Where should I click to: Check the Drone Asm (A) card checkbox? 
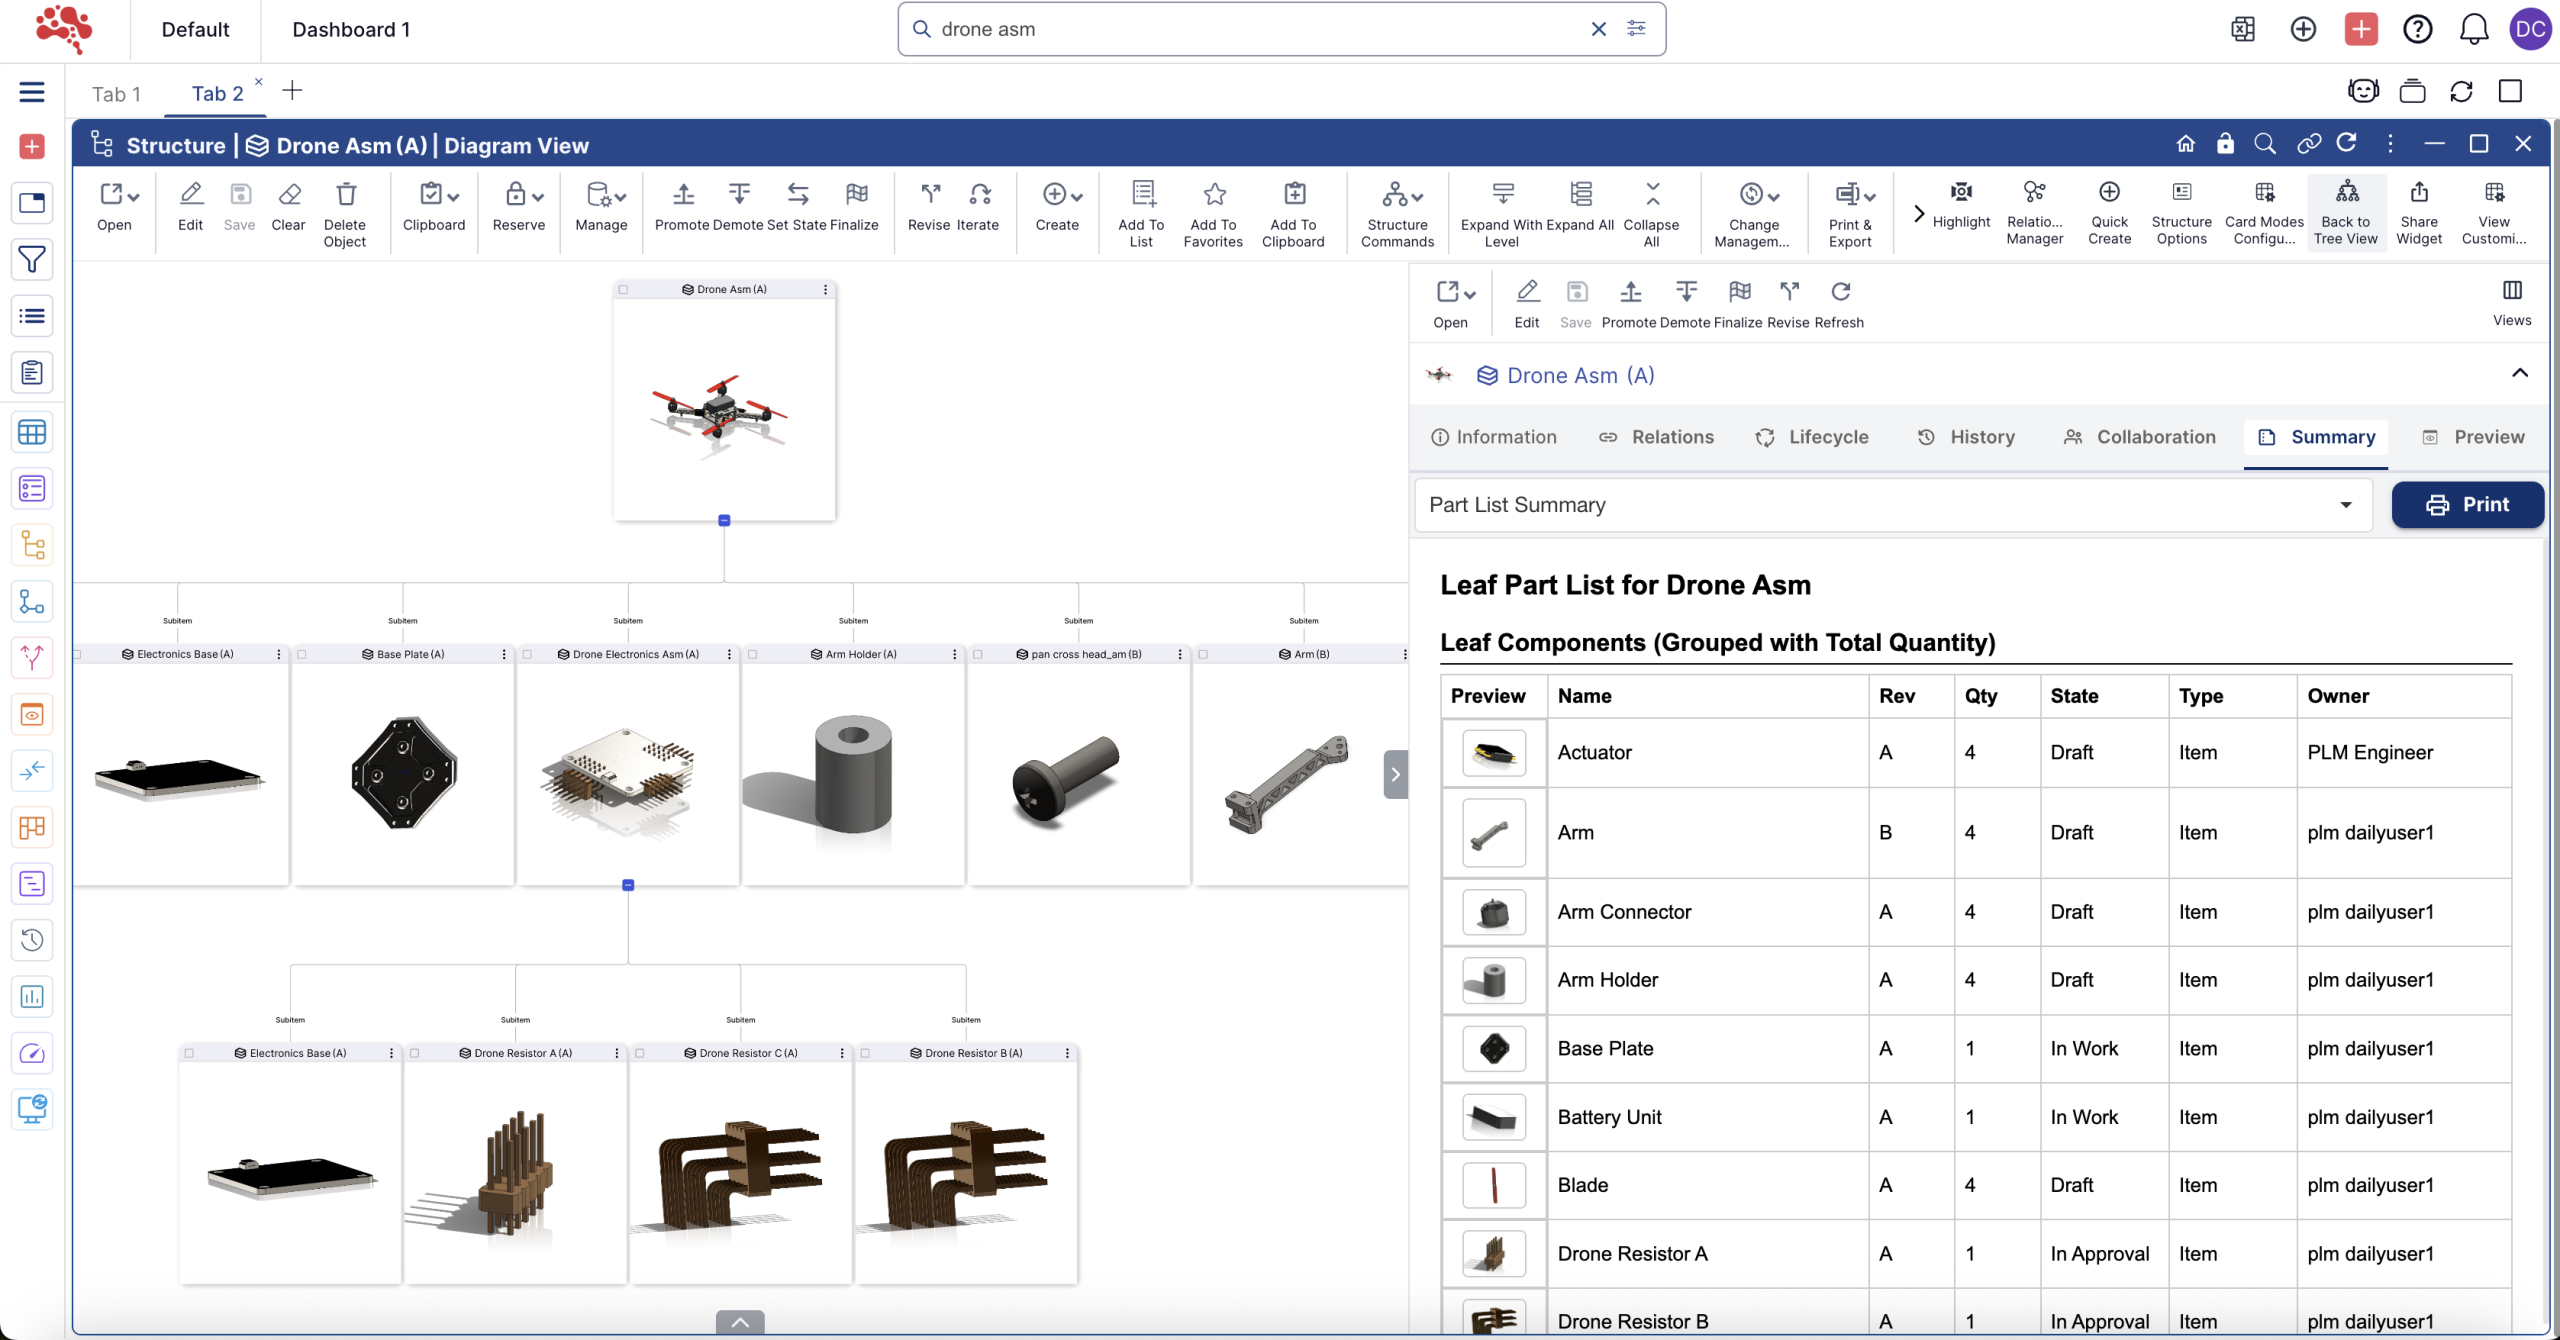[624, 290]
